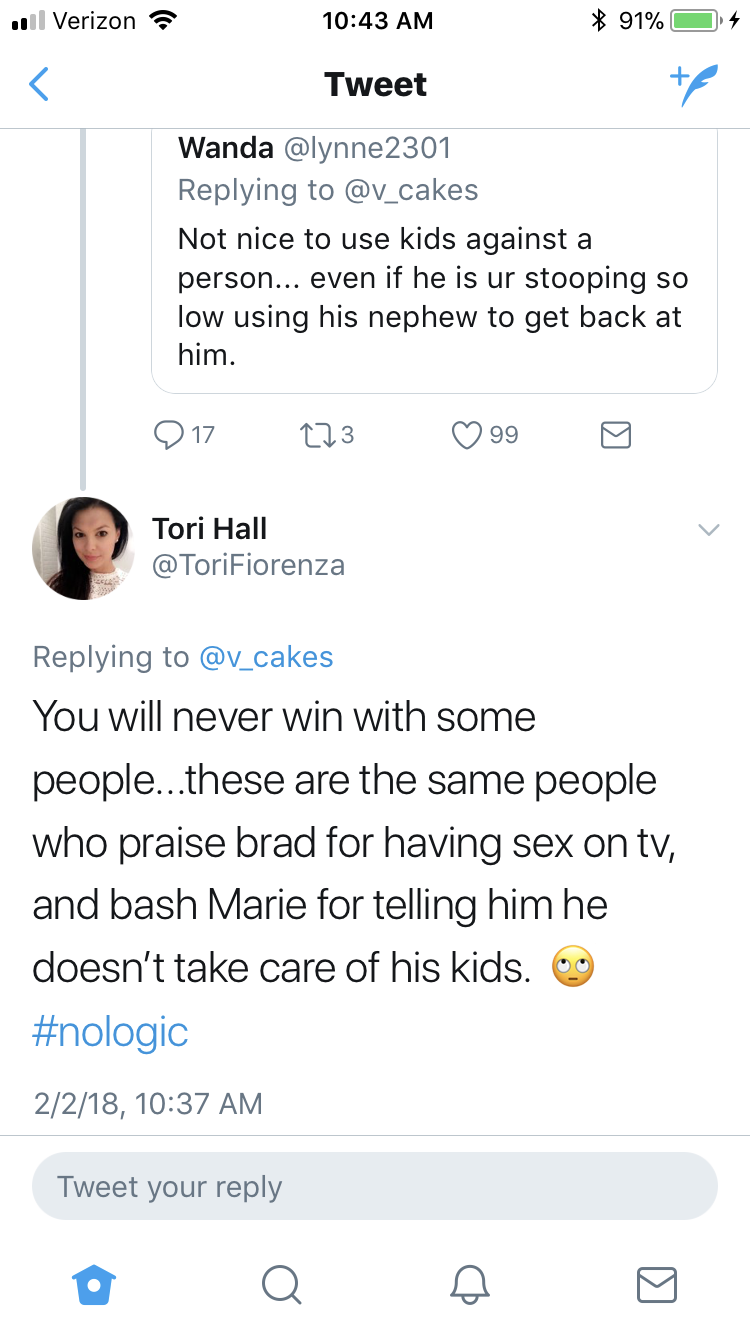Tap the battery indicator in status bar
The width and height of the screenshot is (750, 1334).
(698, 21)
